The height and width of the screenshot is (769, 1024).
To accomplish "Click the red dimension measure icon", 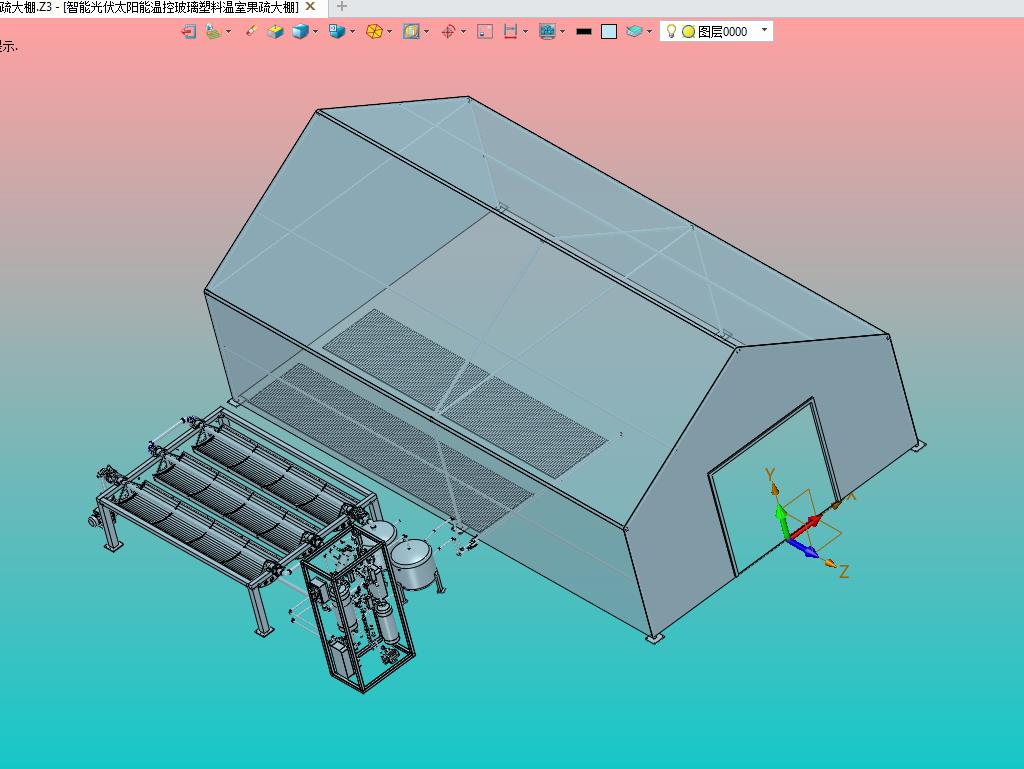I will pos(510,31).
